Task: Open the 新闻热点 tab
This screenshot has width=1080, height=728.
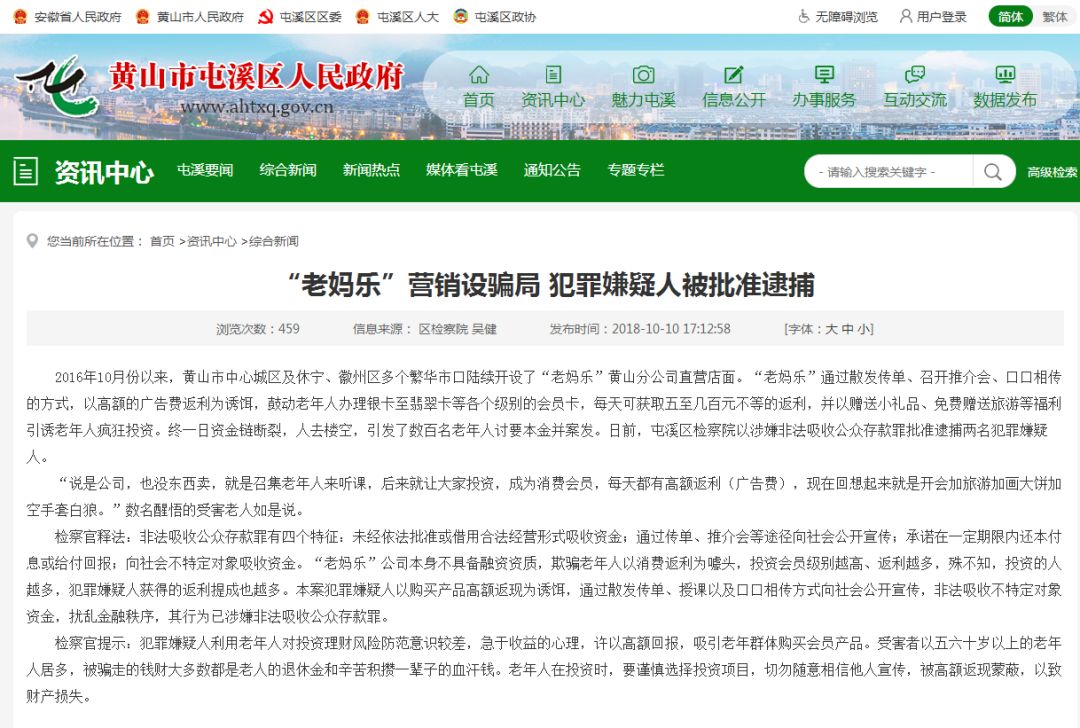Action: click(371, 170)
